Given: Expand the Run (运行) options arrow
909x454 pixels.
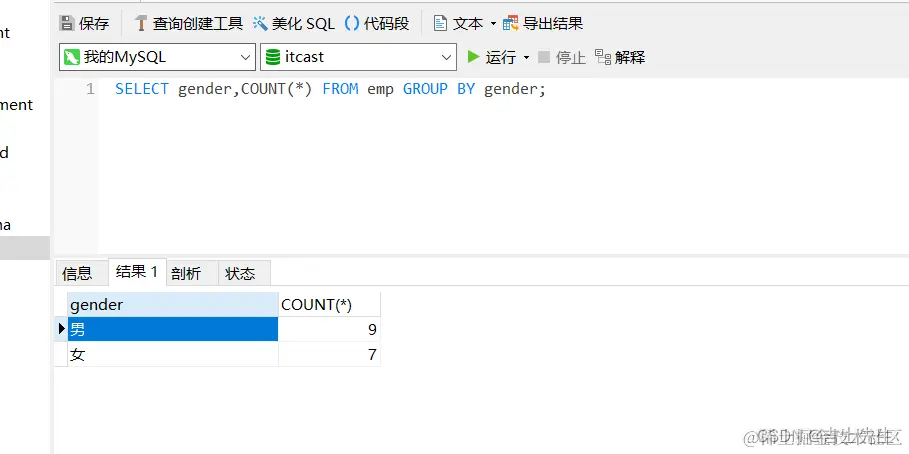Looking at the screenshot, I should pyautogui.click(x=526, y=57).
